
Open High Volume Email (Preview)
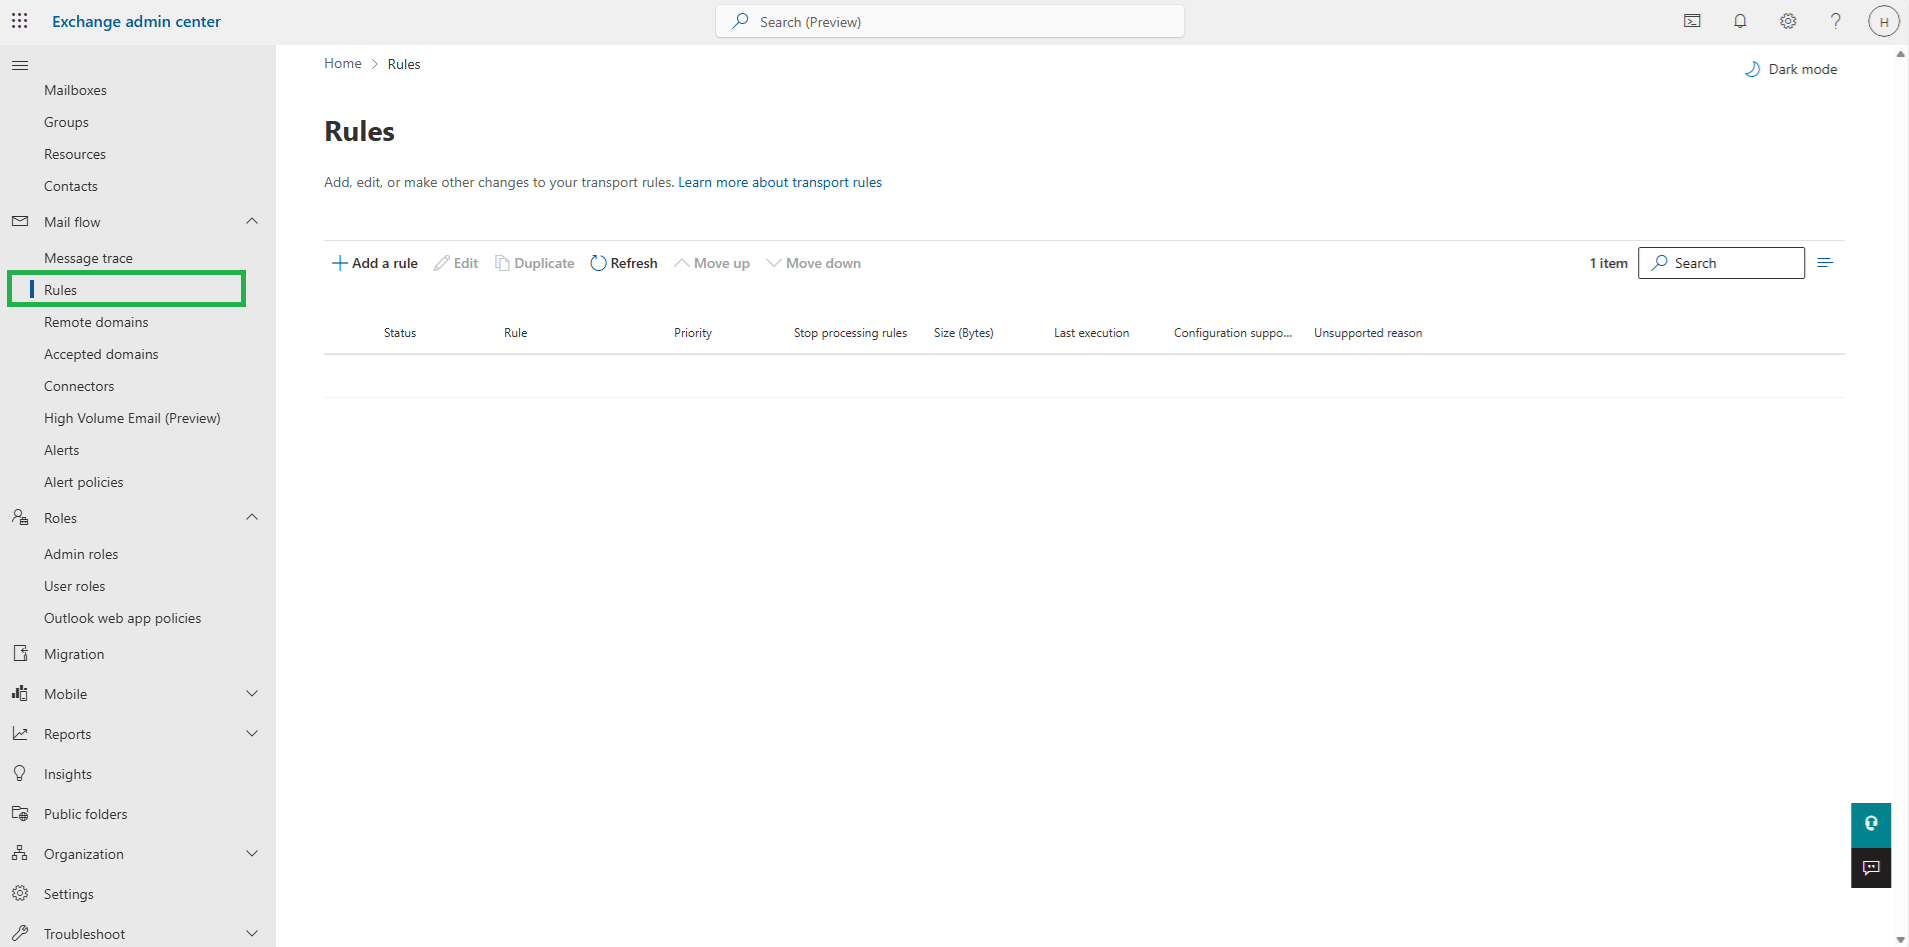pos(132,418)
